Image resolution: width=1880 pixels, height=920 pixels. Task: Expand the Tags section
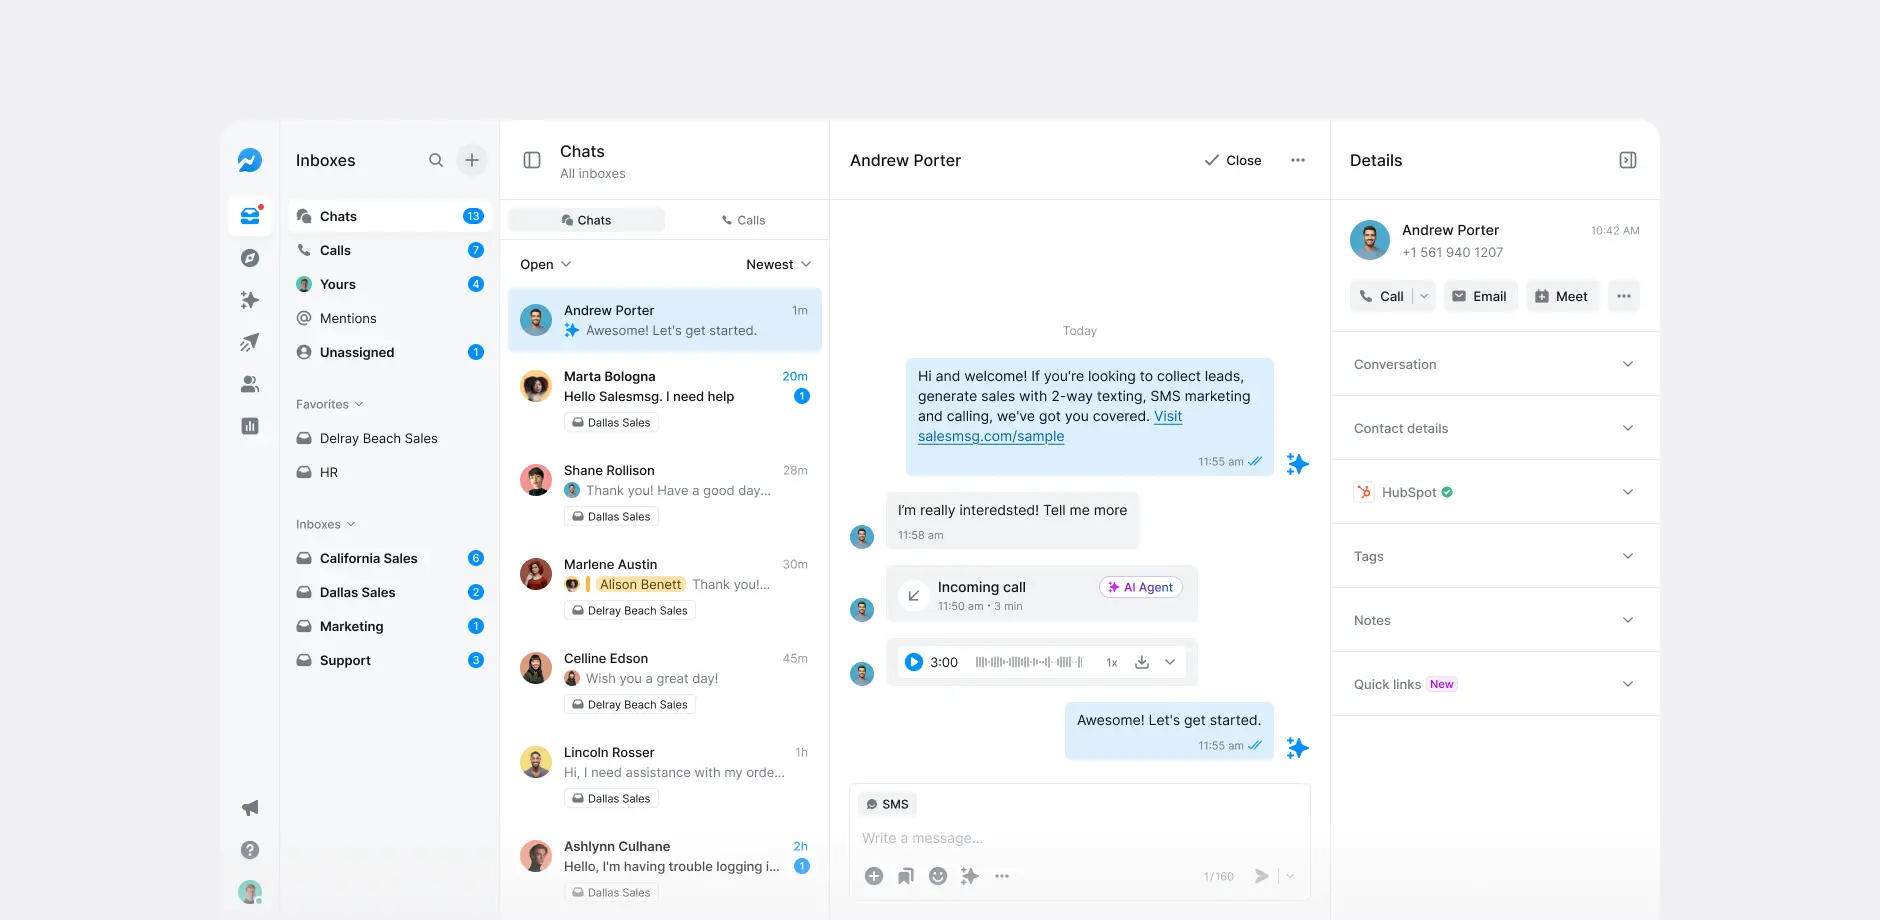tap(1495, 556)
